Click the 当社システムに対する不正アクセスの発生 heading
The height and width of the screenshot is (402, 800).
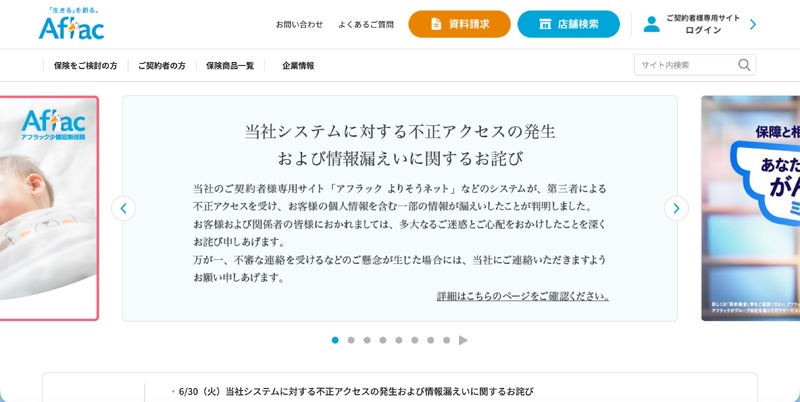[x=400, y=132]
